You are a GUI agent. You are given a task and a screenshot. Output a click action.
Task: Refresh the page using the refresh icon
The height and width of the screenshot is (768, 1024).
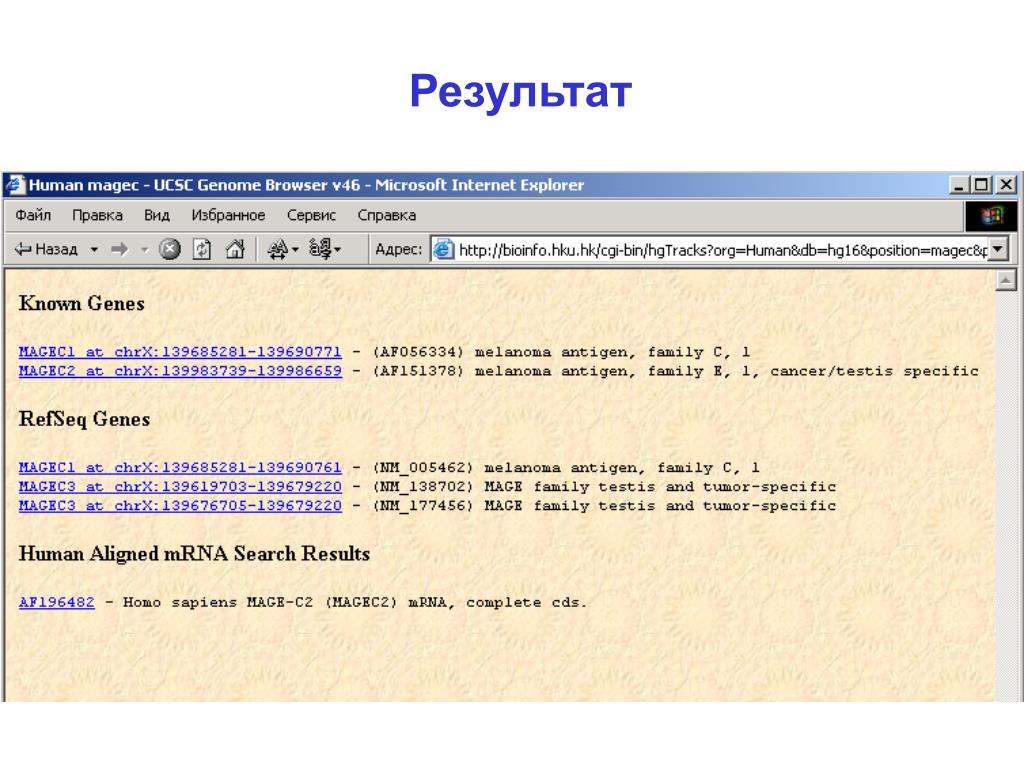(x=202, y=249)
